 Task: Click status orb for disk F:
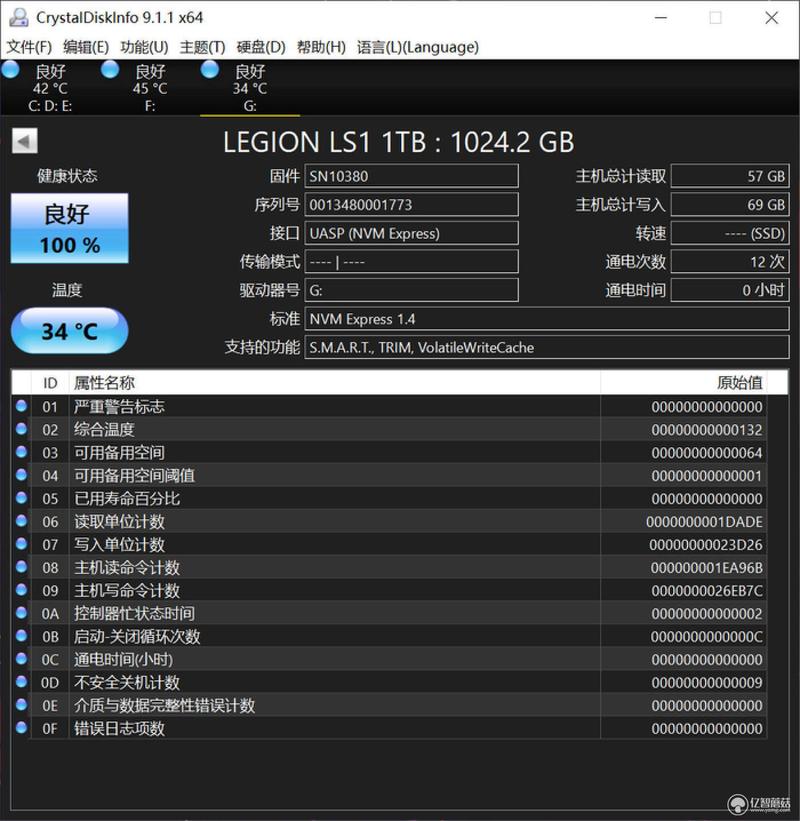(110, 70)
